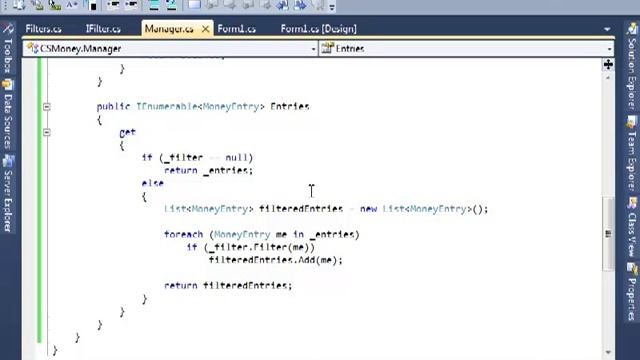Click the 'Entries' property name in code

coord(290,107)
